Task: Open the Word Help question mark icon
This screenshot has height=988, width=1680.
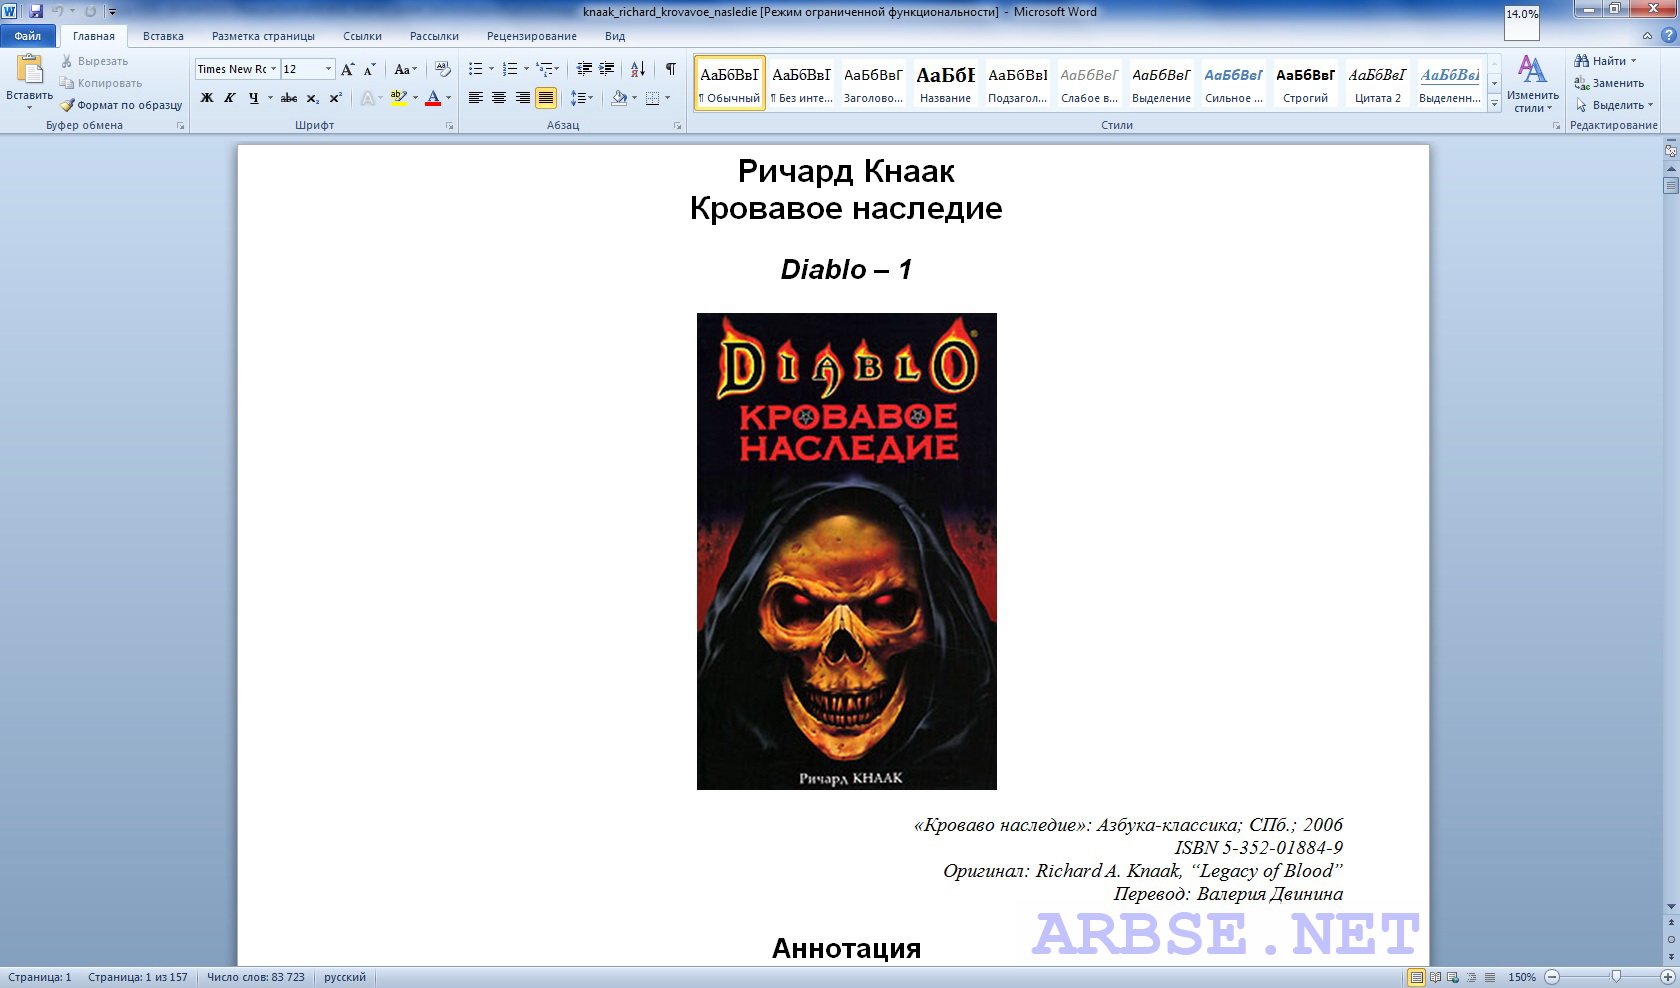Action: point(1668,36)
